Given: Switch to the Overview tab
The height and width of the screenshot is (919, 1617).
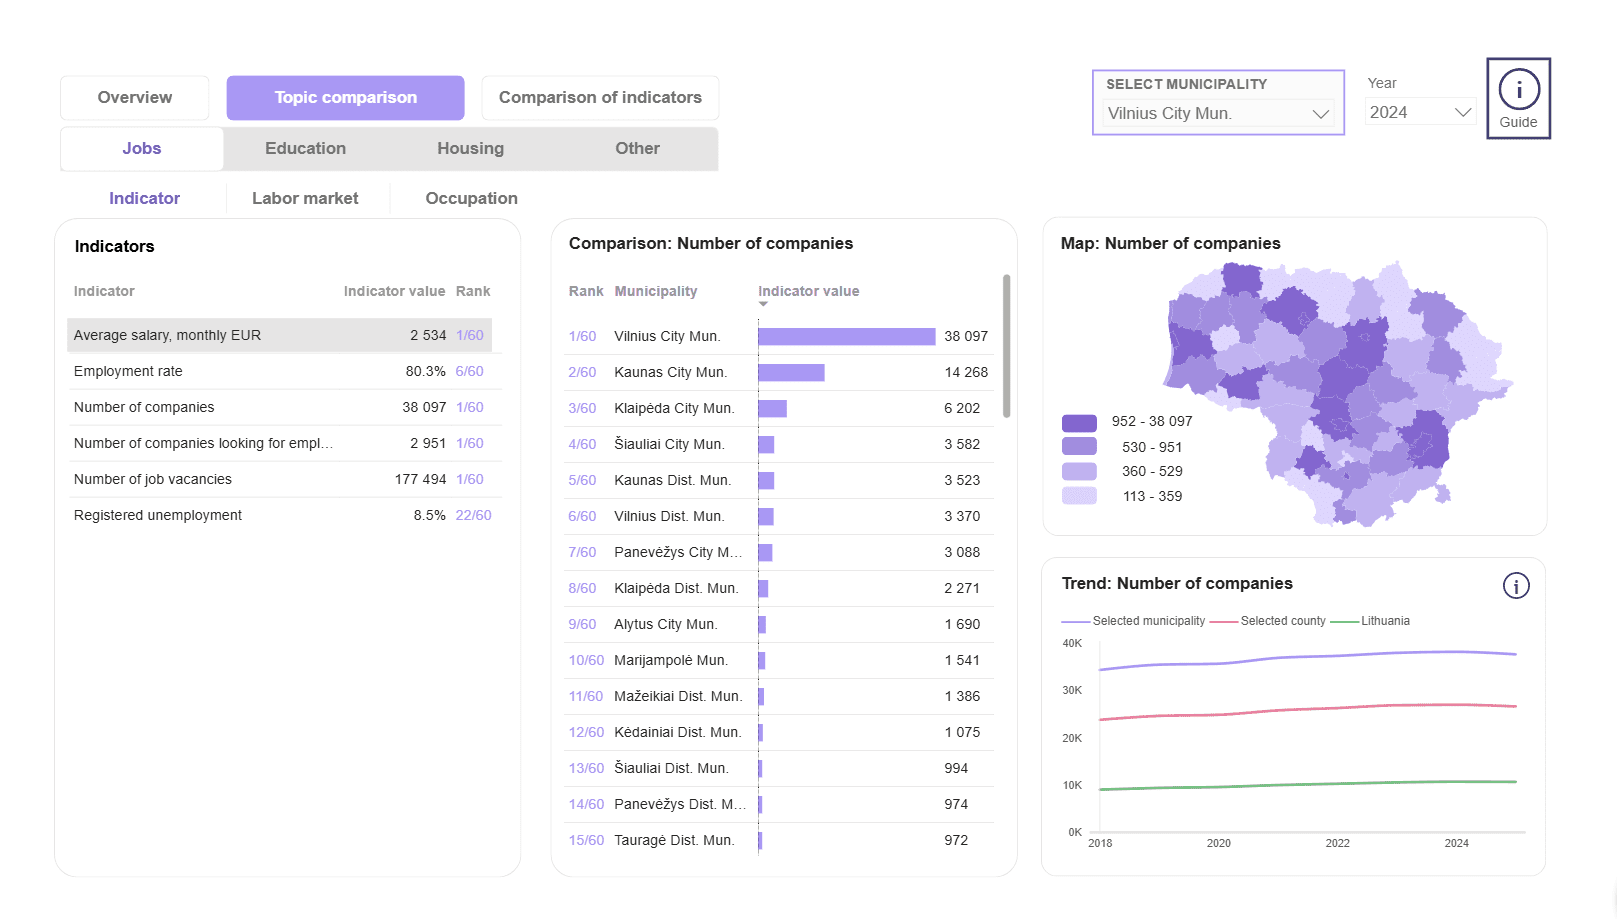Looking at the screenshot, I should click(135, 98).
